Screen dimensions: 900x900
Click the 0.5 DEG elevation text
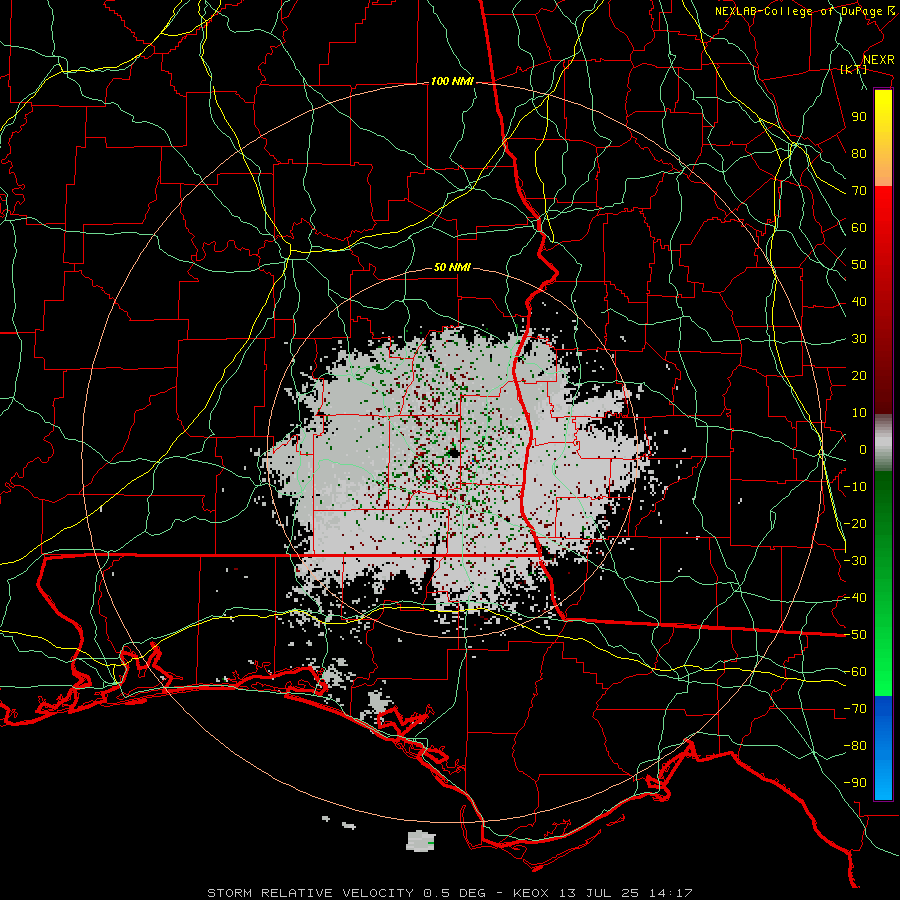(455, 893)
